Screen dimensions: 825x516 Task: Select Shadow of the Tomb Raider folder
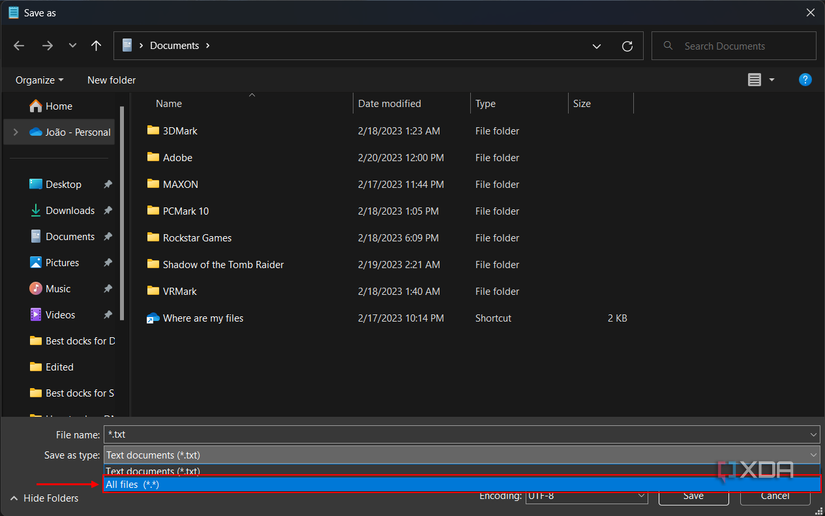pyautogui.click(x=223, y=265)
